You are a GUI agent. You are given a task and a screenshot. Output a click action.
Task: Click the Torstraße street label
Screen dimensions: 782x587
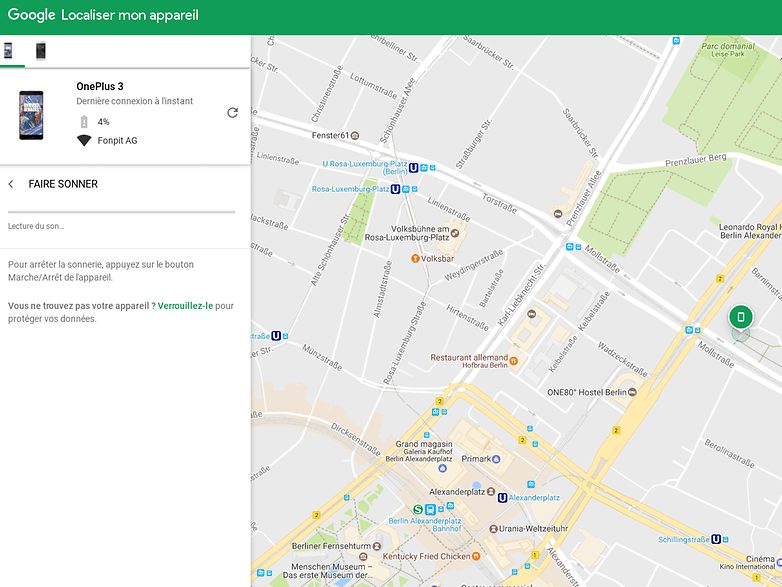(x=499, y=203)
